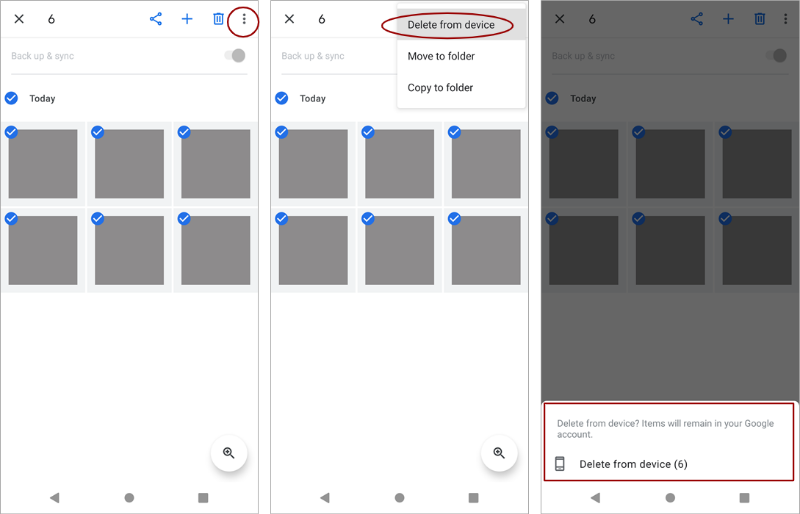800x514 pixels.
Task: Tap selected count '6' on left screen
Action: [x=51, y=19]
